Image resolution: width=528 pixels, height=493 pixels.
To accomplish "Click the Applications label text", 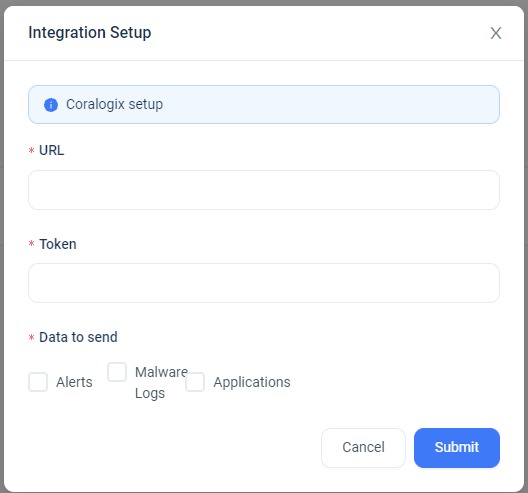I will [252, 382].
